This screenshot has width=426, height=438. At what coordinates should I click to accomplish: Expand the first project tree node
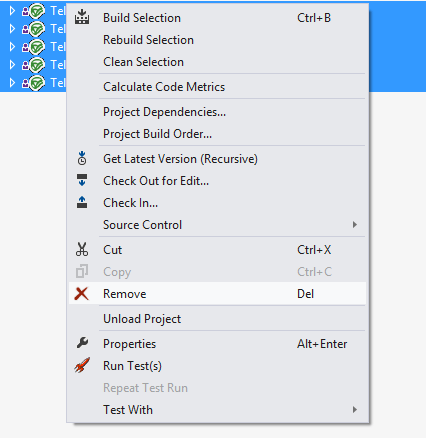[x=12, y=11]
